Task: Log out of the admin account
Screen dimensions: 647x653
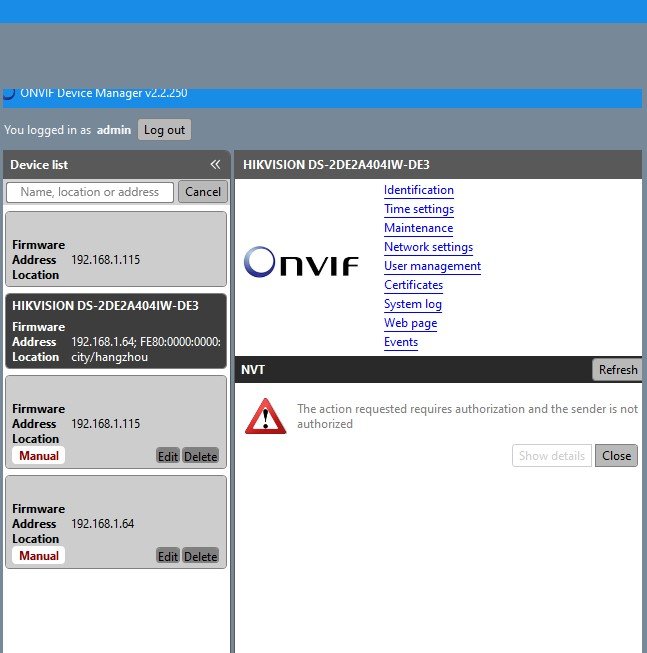Action: (164, 130)
